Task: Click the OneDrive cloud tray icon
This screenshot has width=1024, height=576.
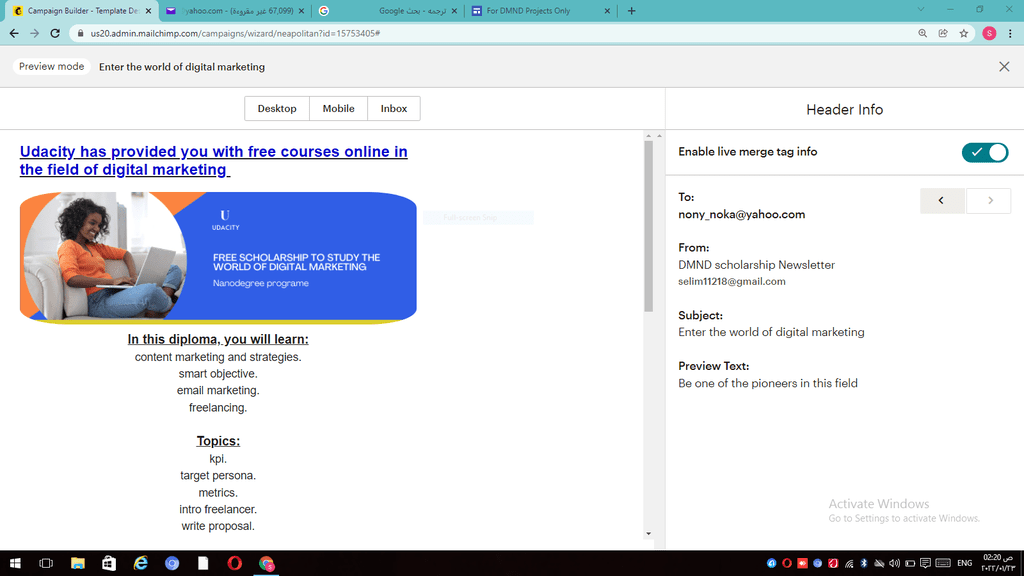Action: [x=879, y=563]
